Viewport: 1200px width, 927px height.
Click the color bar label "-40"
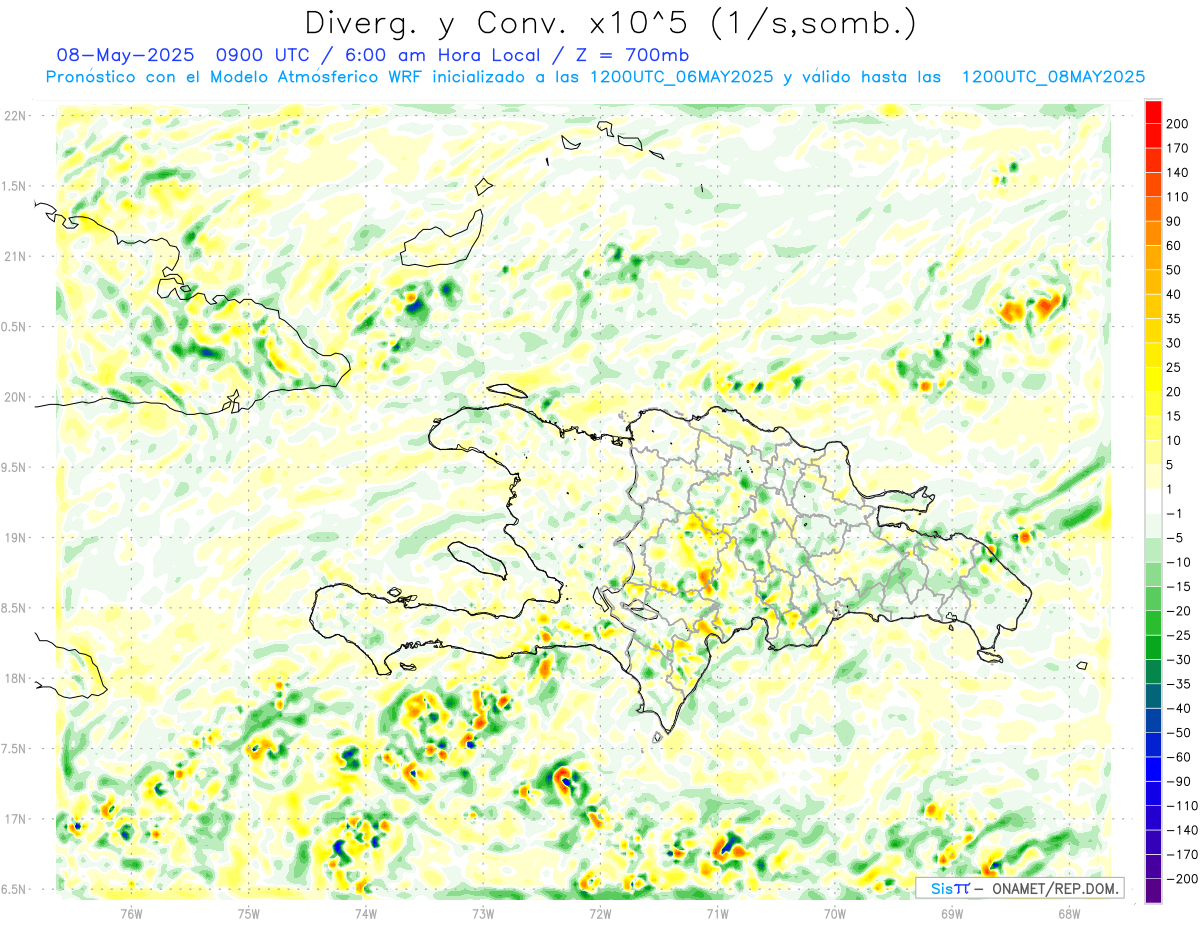1178,708
